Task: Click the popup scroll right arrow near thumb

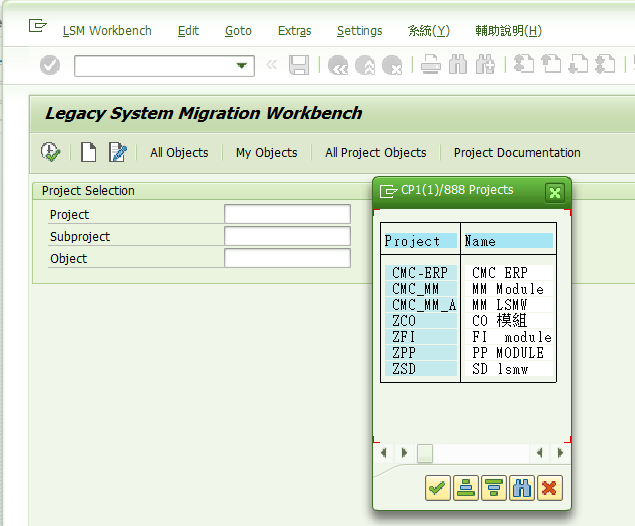Action: (x=404, y=453)
